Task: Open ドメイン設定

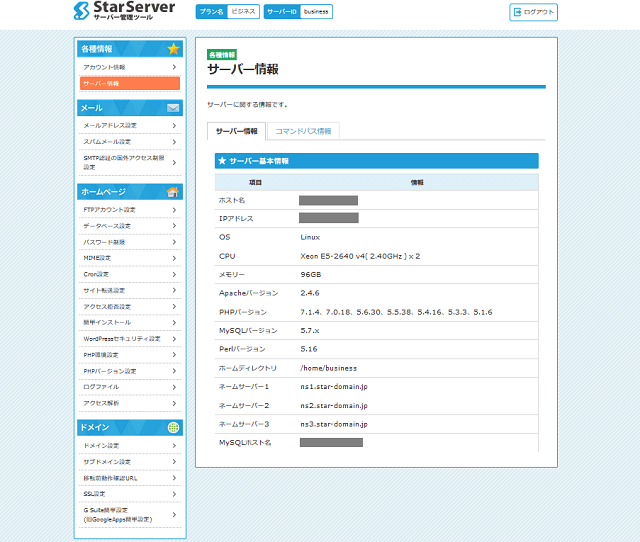Action: [130, 446]
